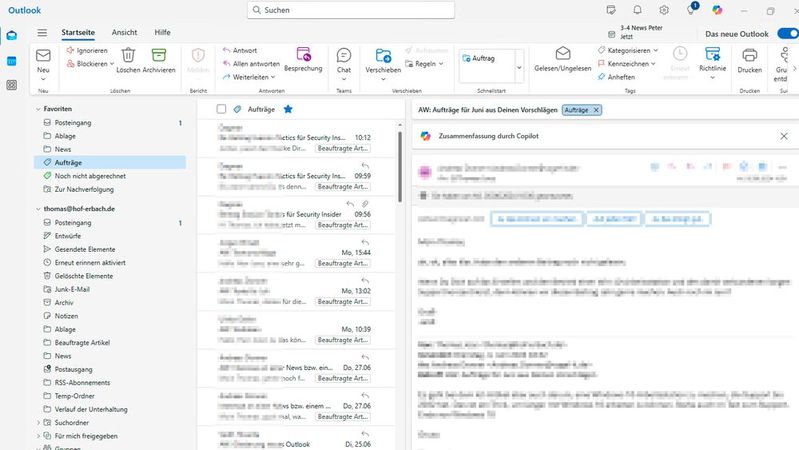This screenshot has height=450, width=799.
Task: Open the My Day icon in the title bar
Action: [x=611, y=10]
